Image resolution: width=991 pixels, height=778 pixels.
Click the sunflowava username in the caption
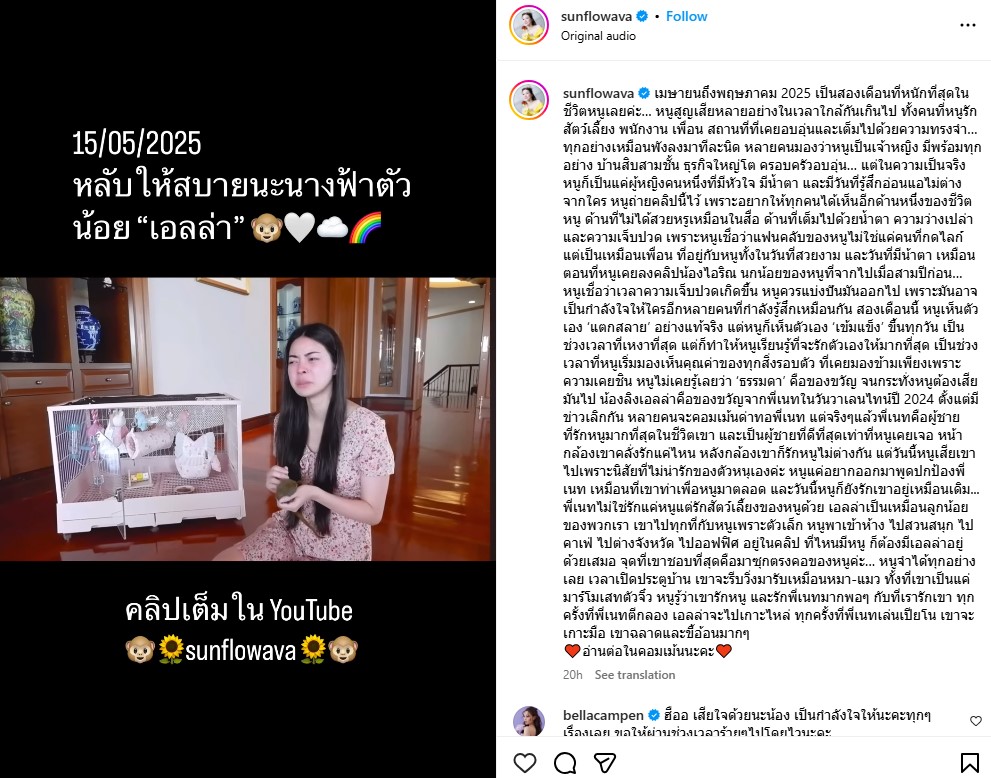(x=599, y=93)
